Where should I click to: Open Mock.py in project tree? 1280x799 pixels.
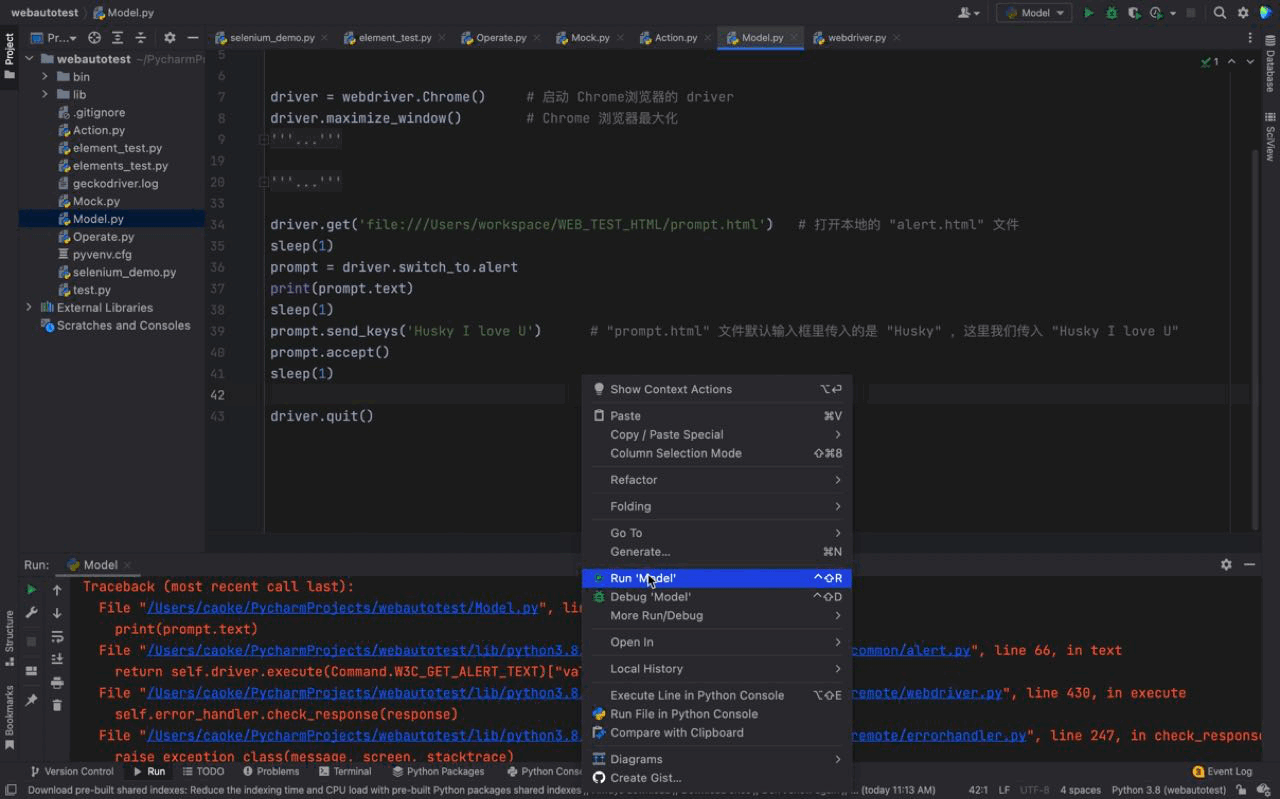click(x=96, y=201)
